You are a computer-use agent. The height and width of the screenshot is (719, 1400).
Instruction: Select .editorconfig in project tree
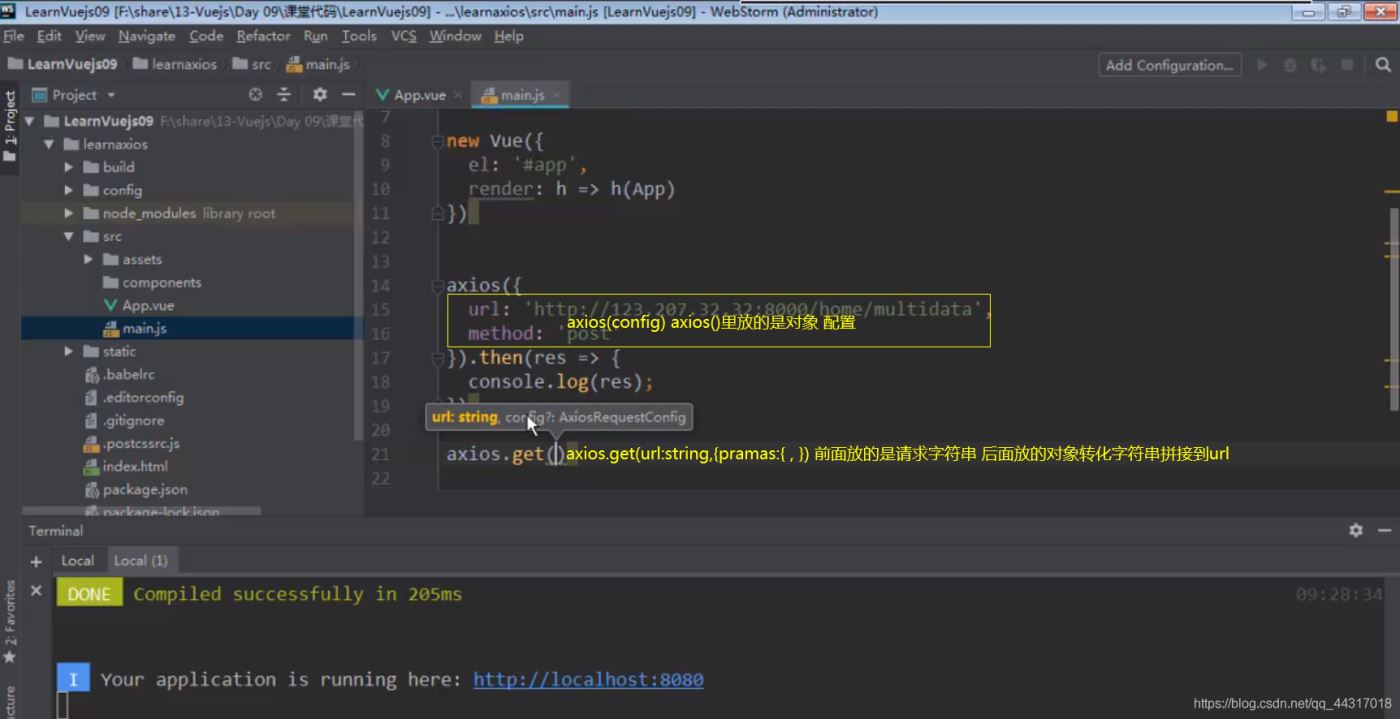(x=134, y=397)
